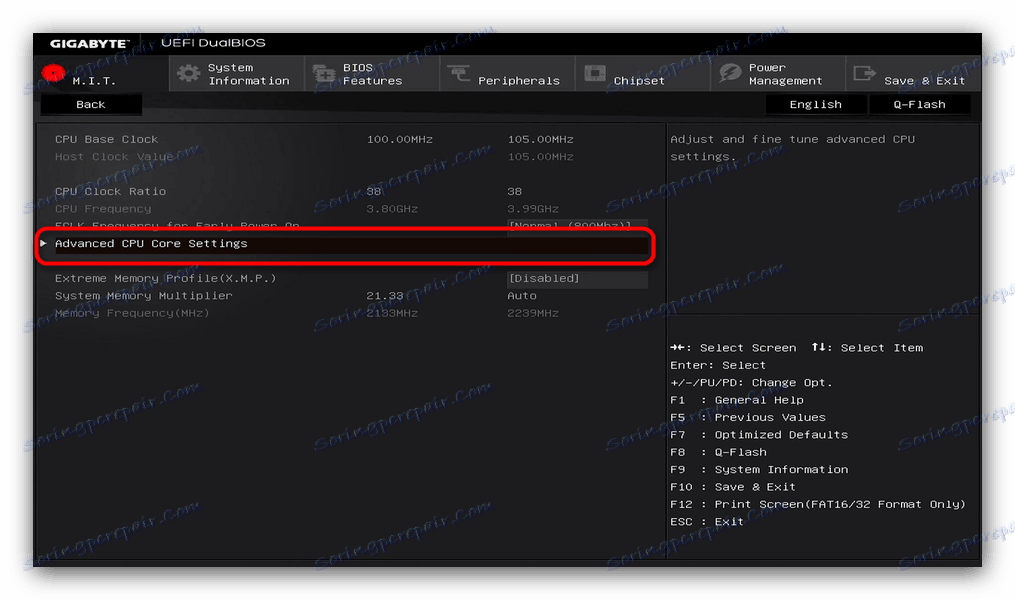Click the F5 Previous Values help line

pos(748,417)
